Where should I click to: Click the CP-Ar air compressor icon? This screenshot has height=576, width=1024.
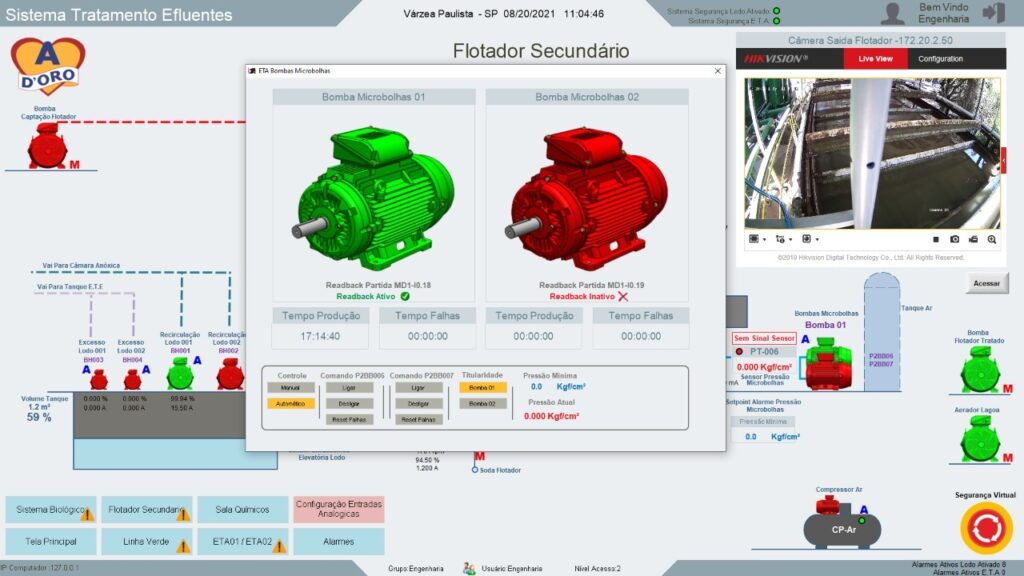pos(841,524)
